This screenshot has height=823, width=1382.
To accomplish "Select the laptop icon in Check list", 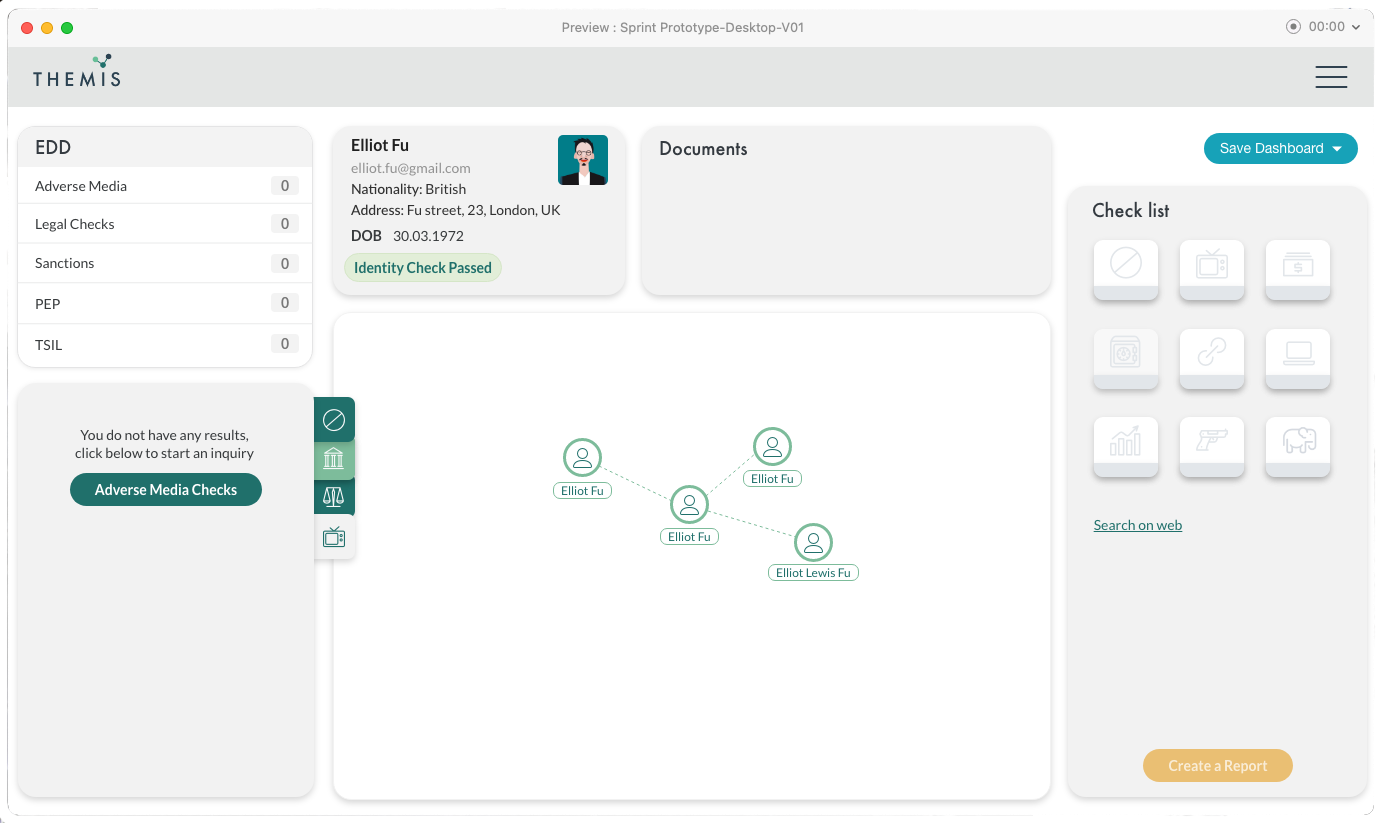I will (1298, 354).
